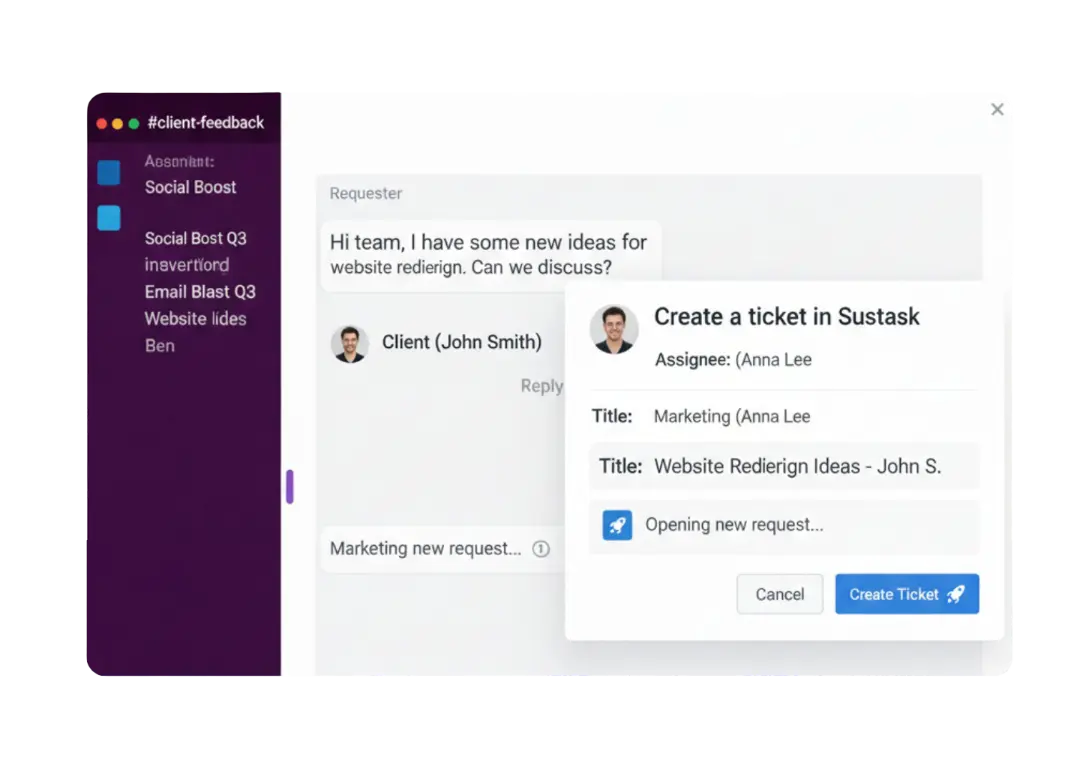
Task: Select the light blue square workspace icon
Action: tap(109, 218)
